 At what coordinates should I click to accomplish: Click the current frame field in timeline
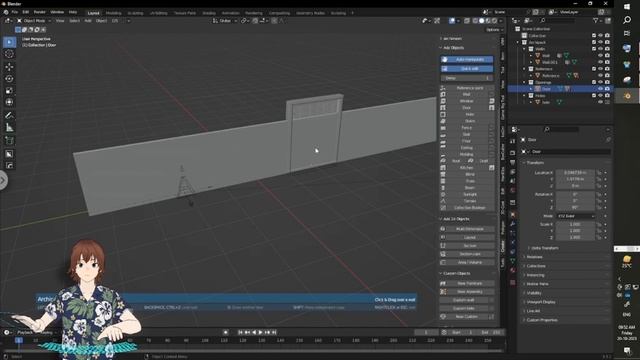(x=426, y=332)
